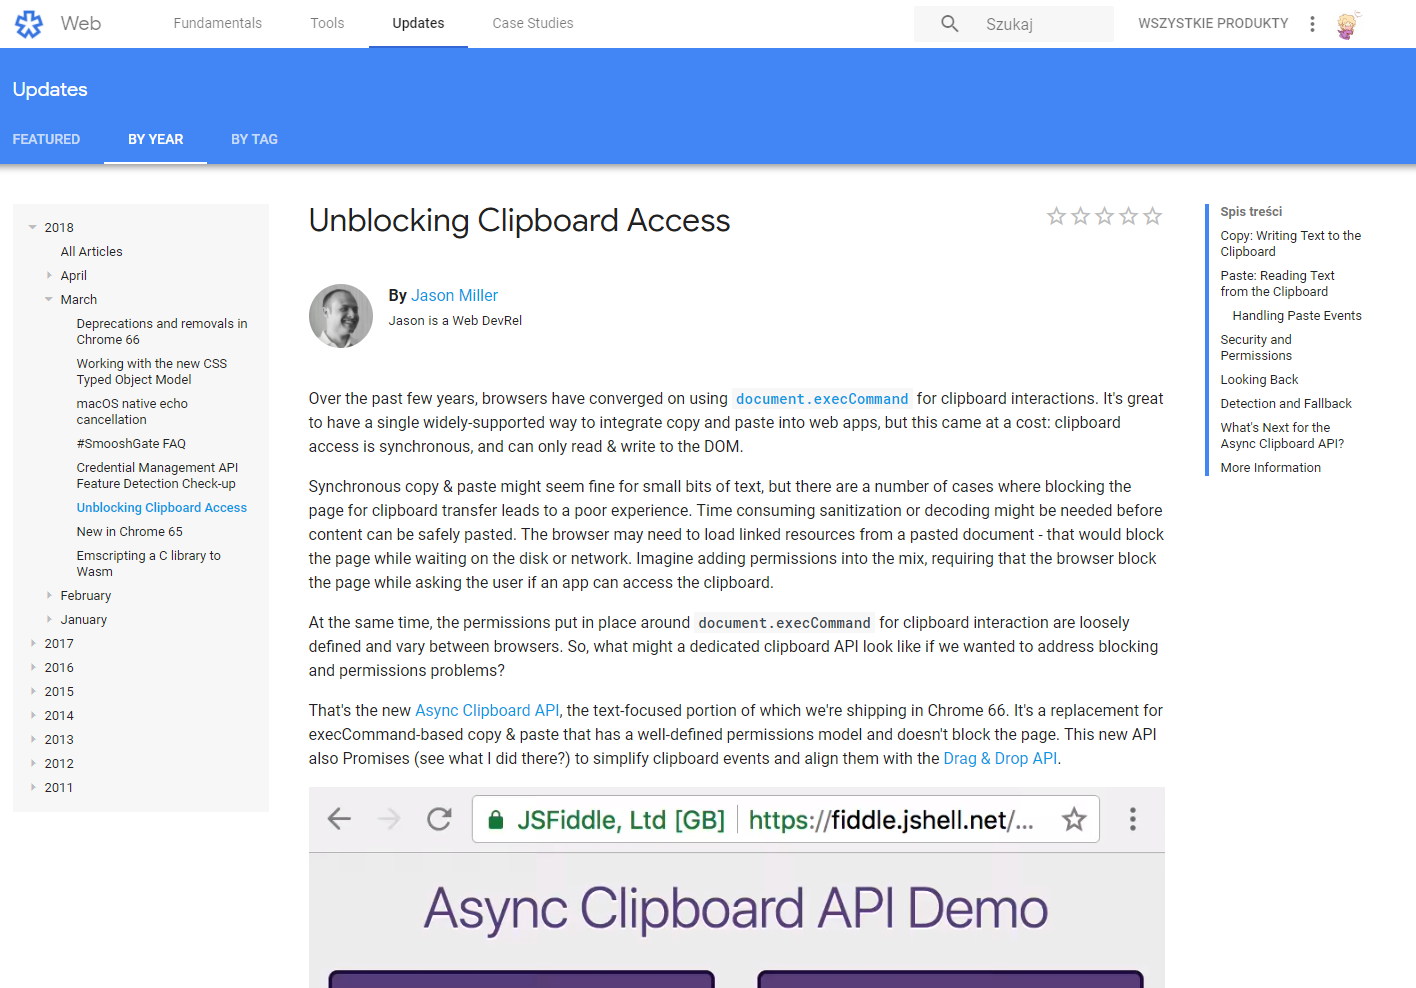Click the green padlock in demo address bar

pyautogui.click(x=495, y=820)
